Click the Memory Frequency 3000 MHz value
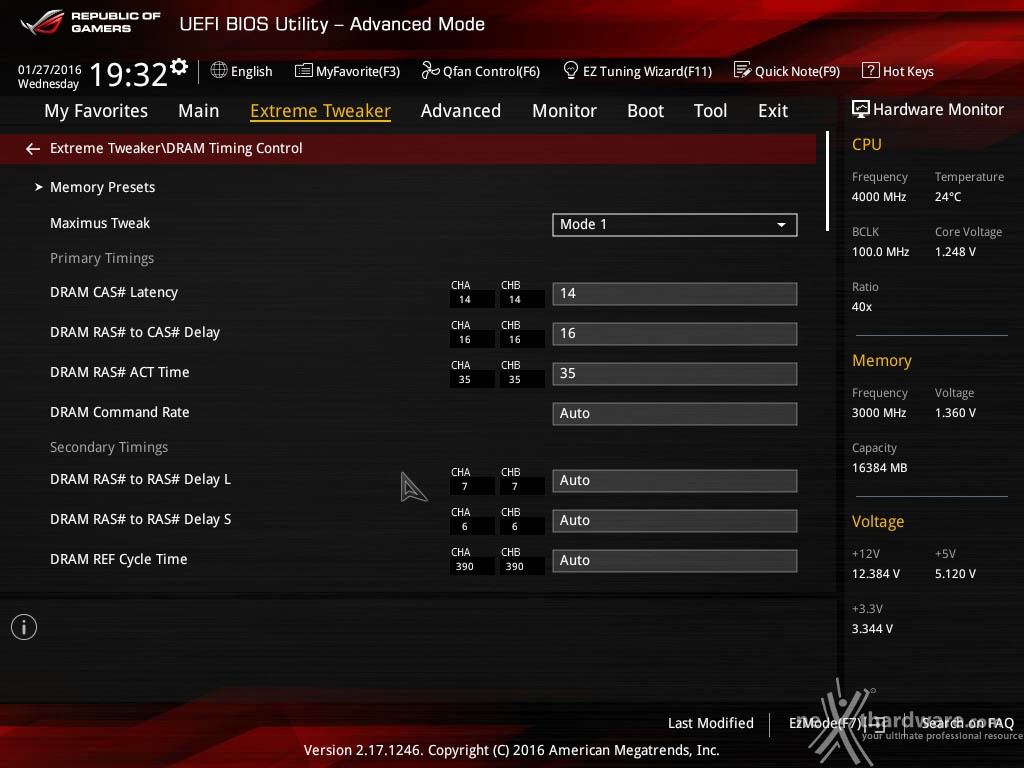Image resolution: width=1024 pixels, height=768 pixels. point(878,413)
